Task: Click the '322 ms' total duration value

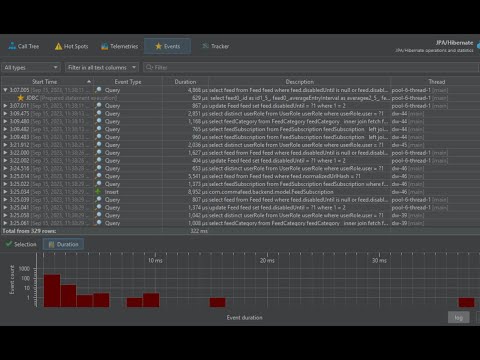Action: pyautogui.click(x=199, y=231)
